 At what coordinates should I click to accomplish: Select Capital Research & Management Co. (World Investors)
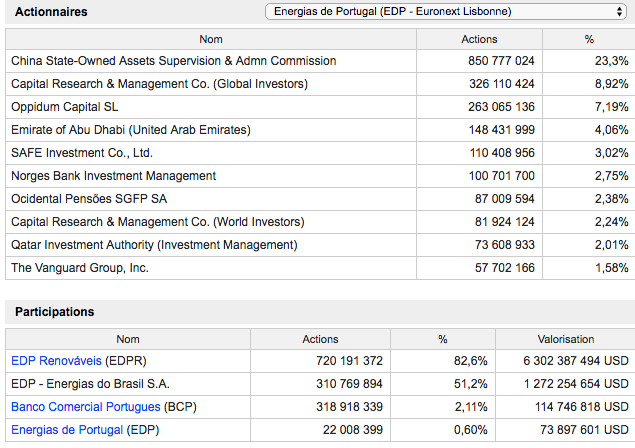(x=158, y=222)
